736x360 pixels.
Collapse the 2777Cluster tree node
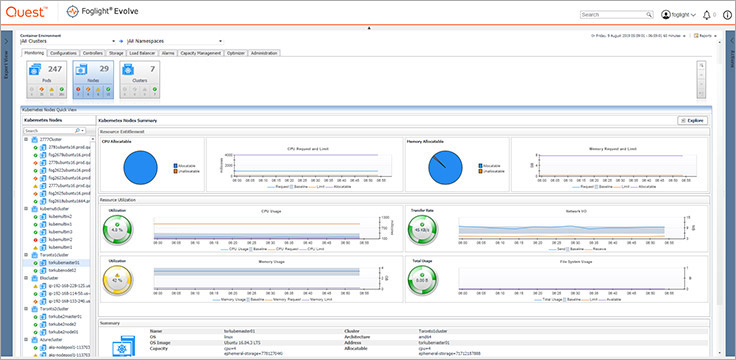click(26, 139)
